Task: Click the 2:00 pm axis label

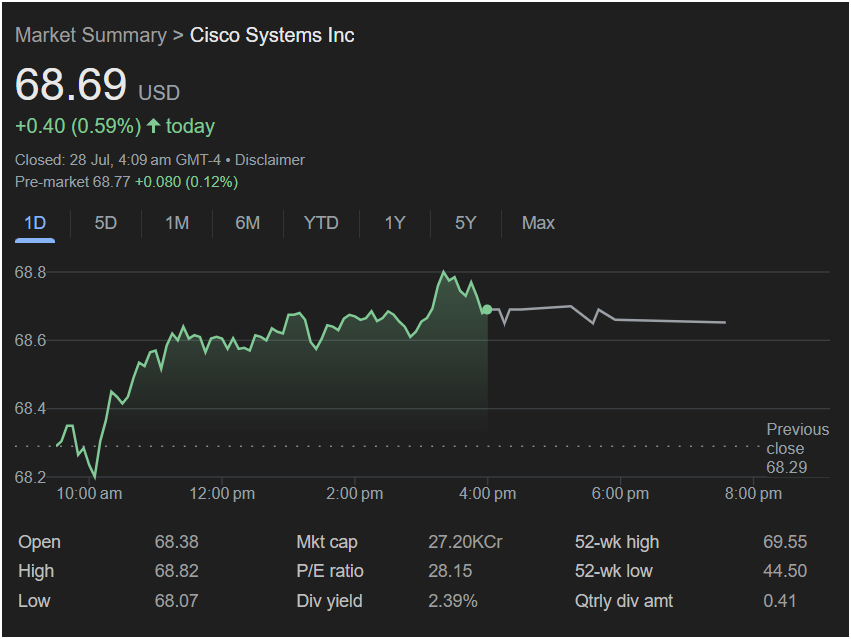Action: pos(354,494)
